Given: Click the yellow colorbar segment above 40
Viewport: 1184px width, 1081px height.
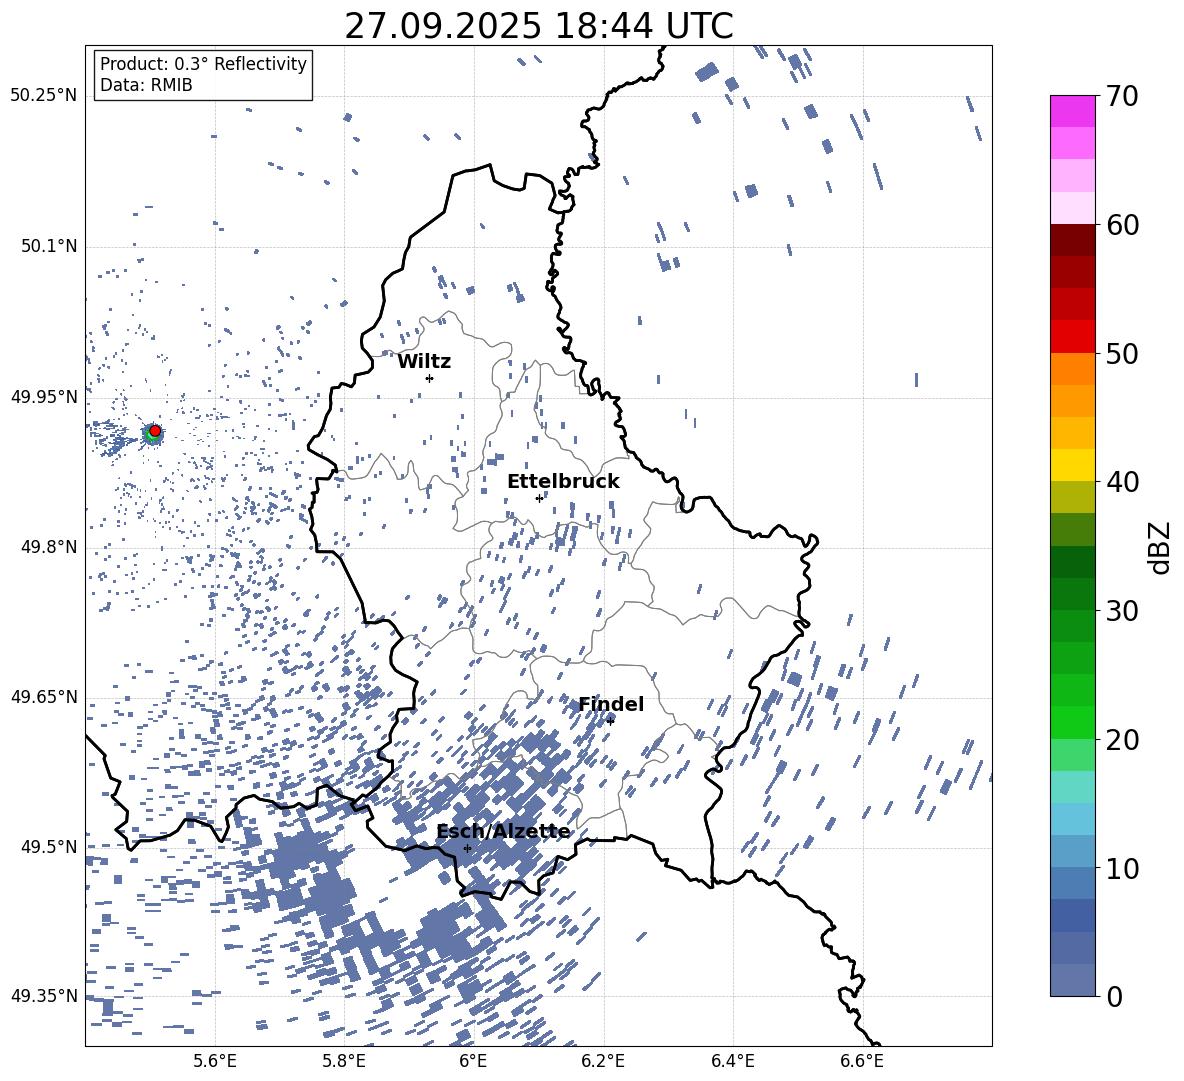Looking at the screenshot, I should [1072, 465].
